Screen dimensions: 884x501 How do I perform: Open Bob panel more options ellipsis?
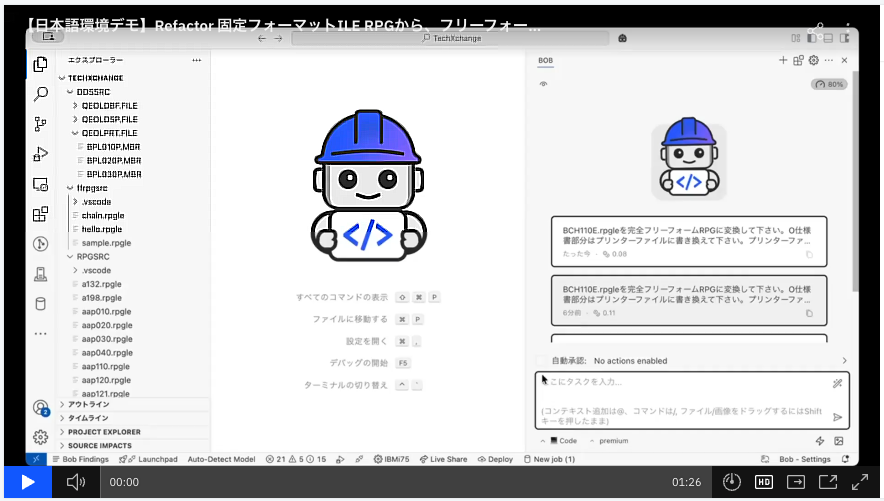[828, 60]
